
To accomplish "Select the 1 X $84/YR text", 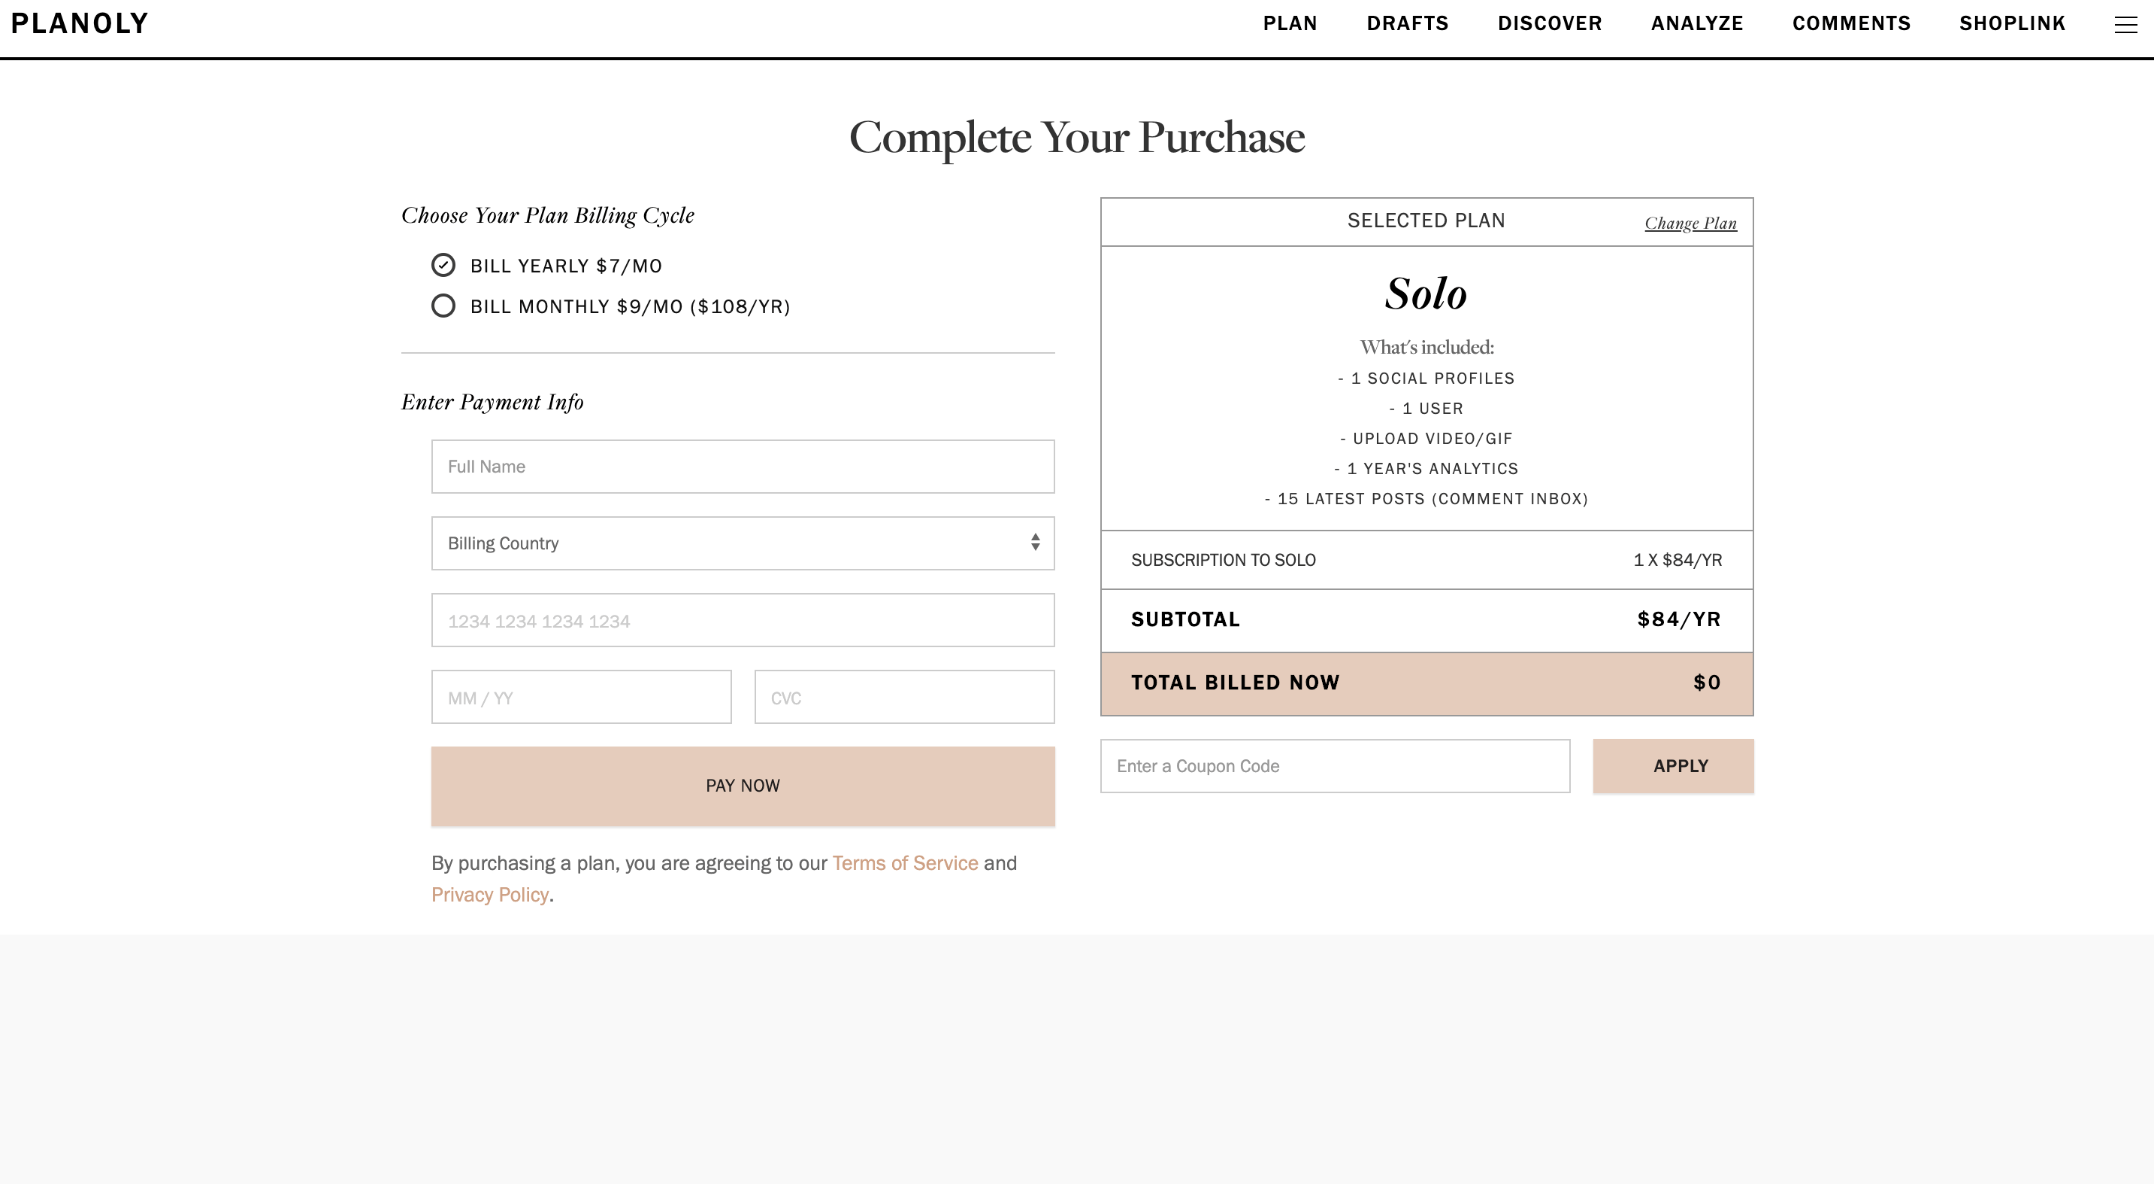I will [x=1678, y=560].
